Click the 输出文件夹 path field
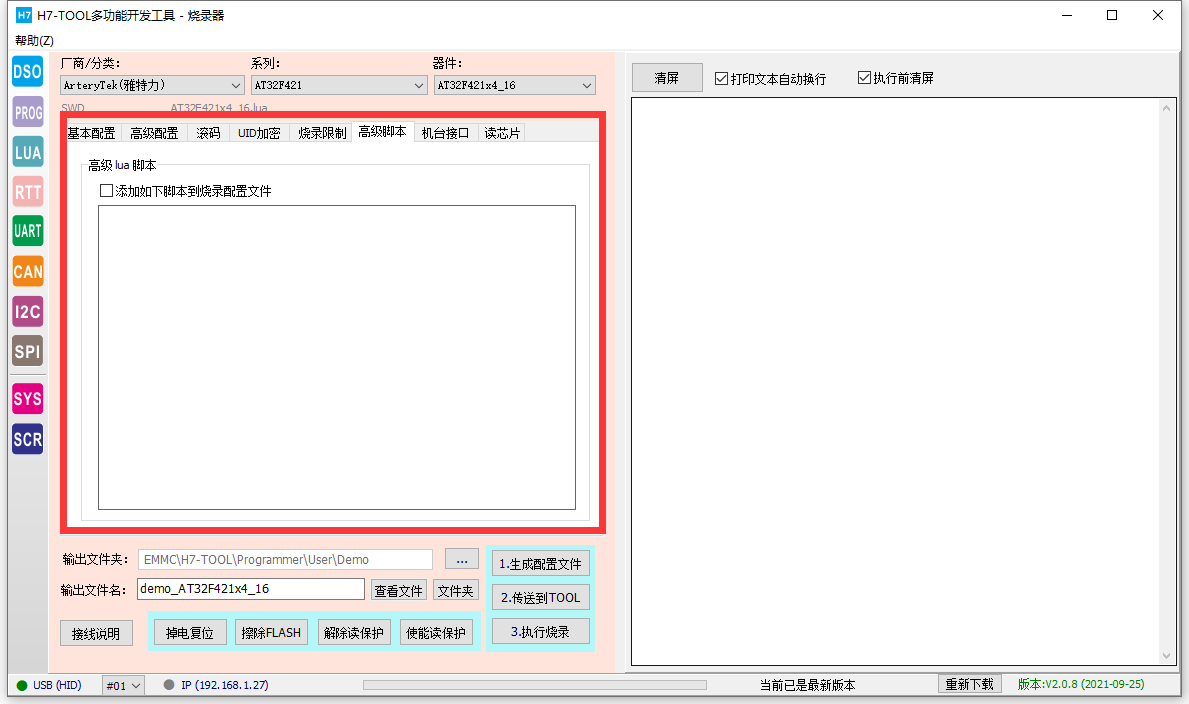This screenshot has width=1189, height=704. point(285,559)
